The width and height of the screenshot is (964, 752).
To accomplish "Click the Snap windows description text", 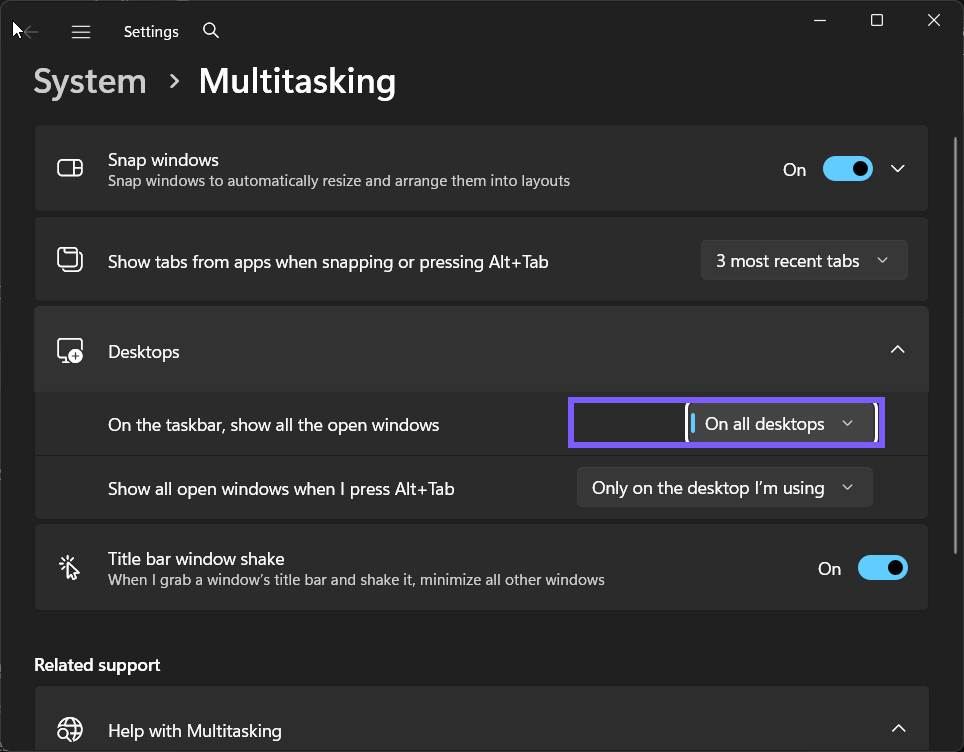I will pyautogui.click(x=339, y=181).
